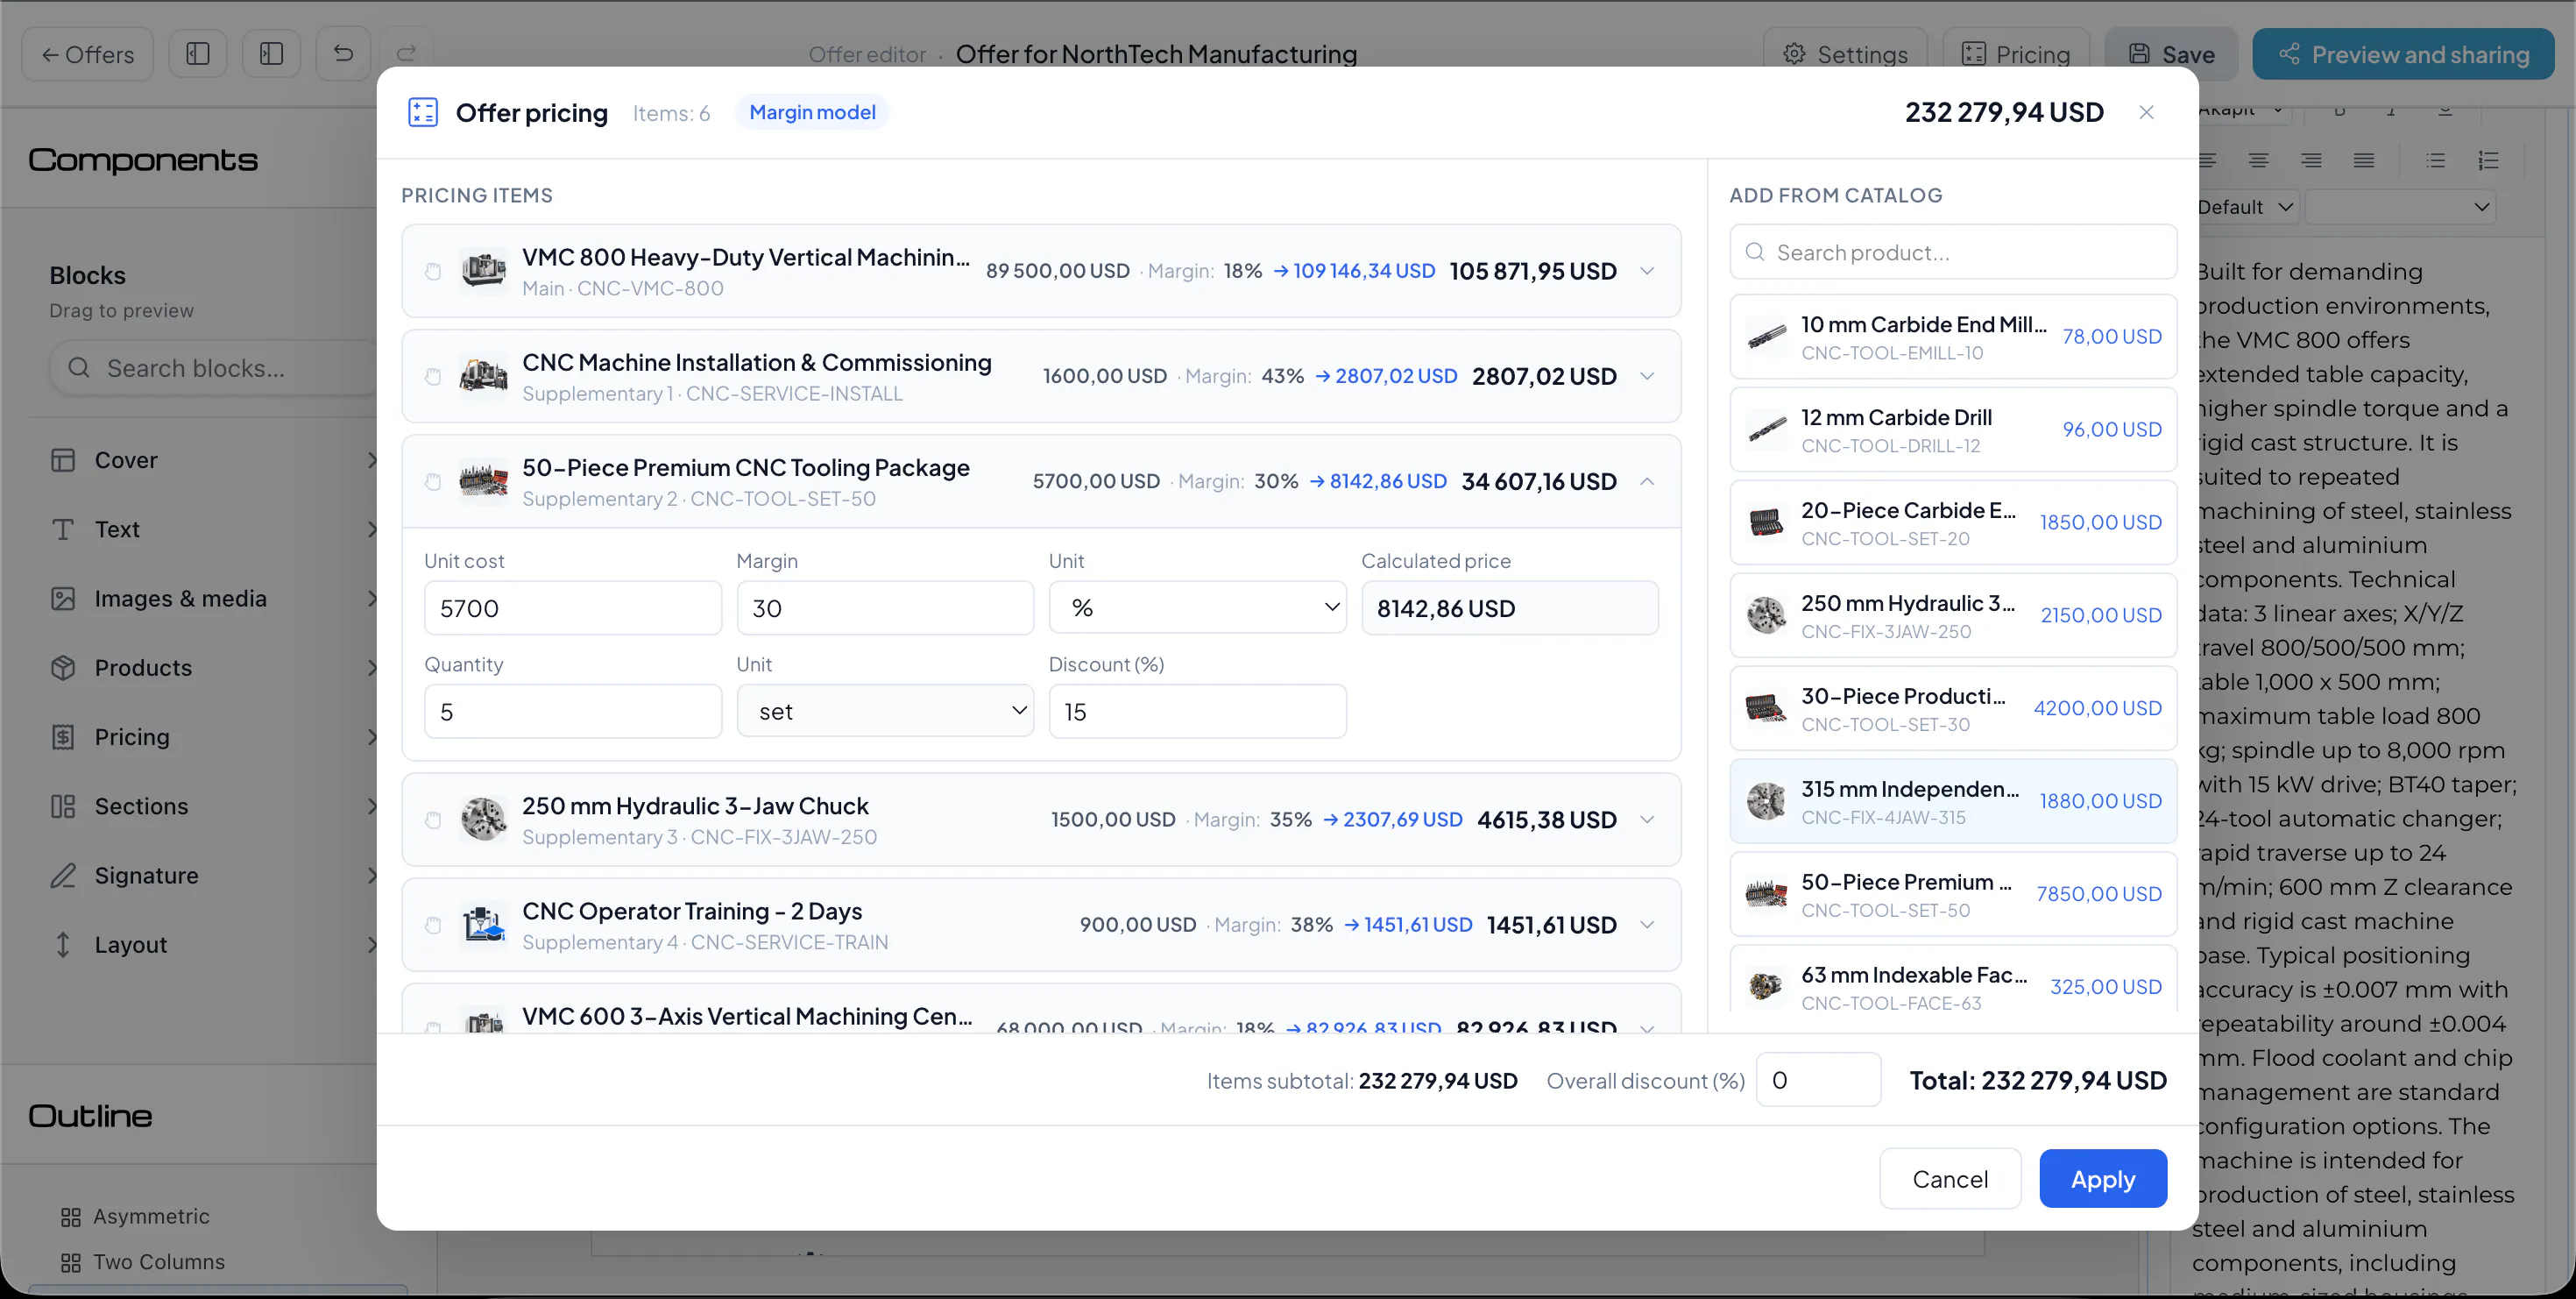Add 315 mm Independent chuck from catalog

1953,802
